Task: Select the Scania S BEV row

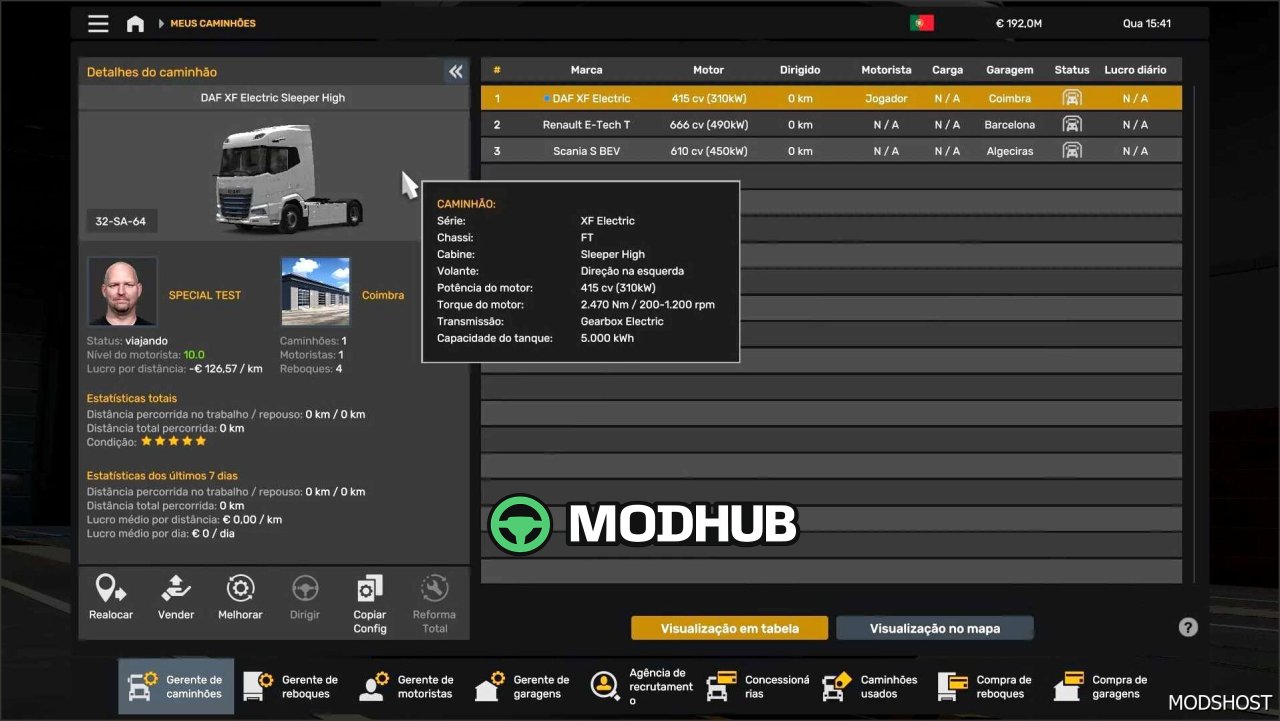Action: 830,151
